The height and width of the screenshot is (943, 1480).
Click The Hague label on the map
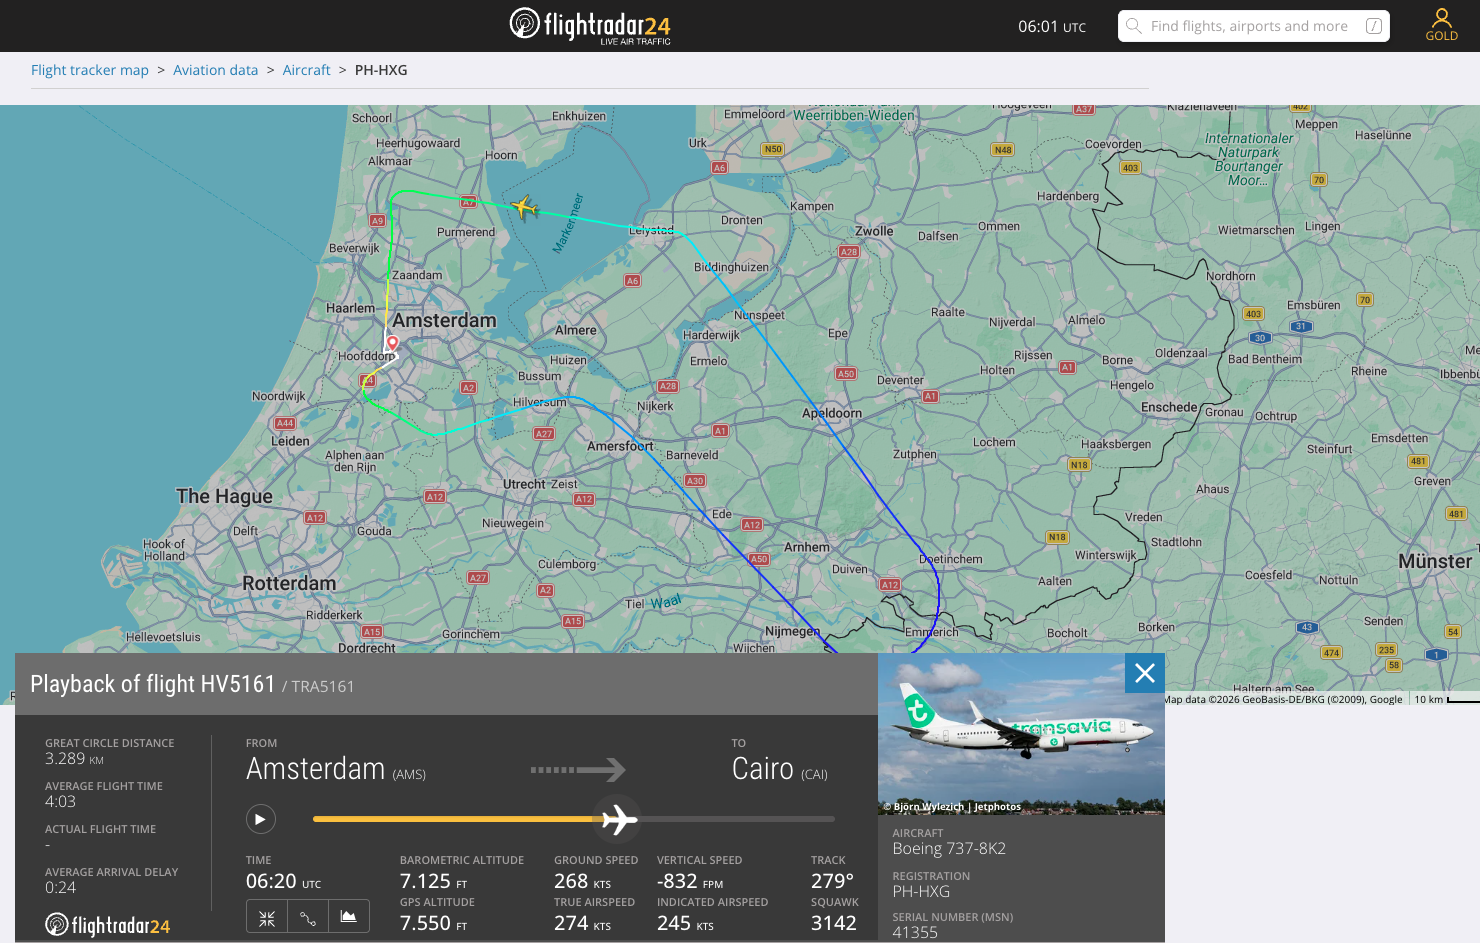224,496
